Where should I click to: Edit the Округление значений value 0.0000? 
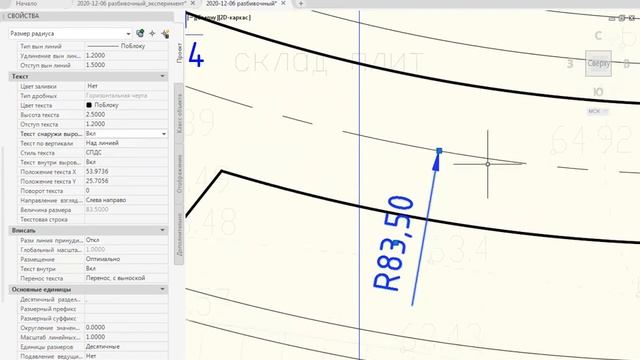click(126, 328)
